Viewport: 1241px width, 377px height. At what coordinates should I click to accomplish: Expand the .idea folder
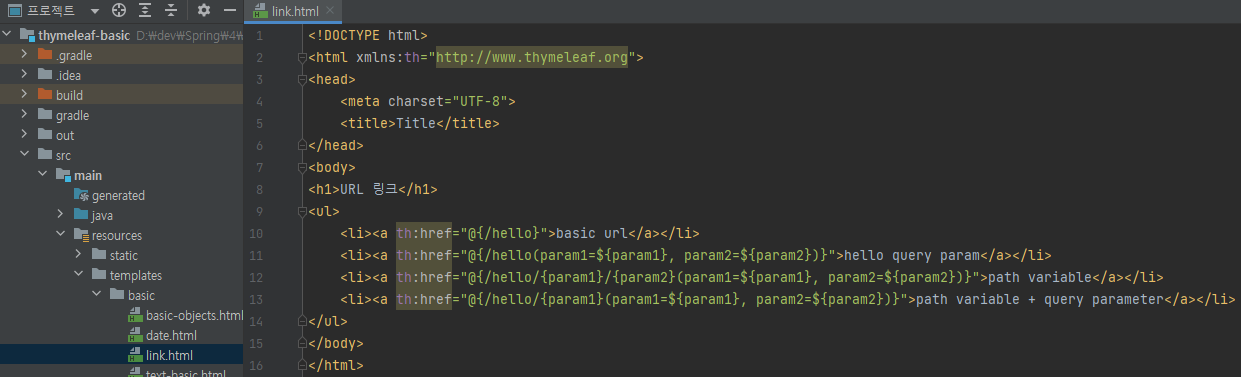(x=25, y=75)
